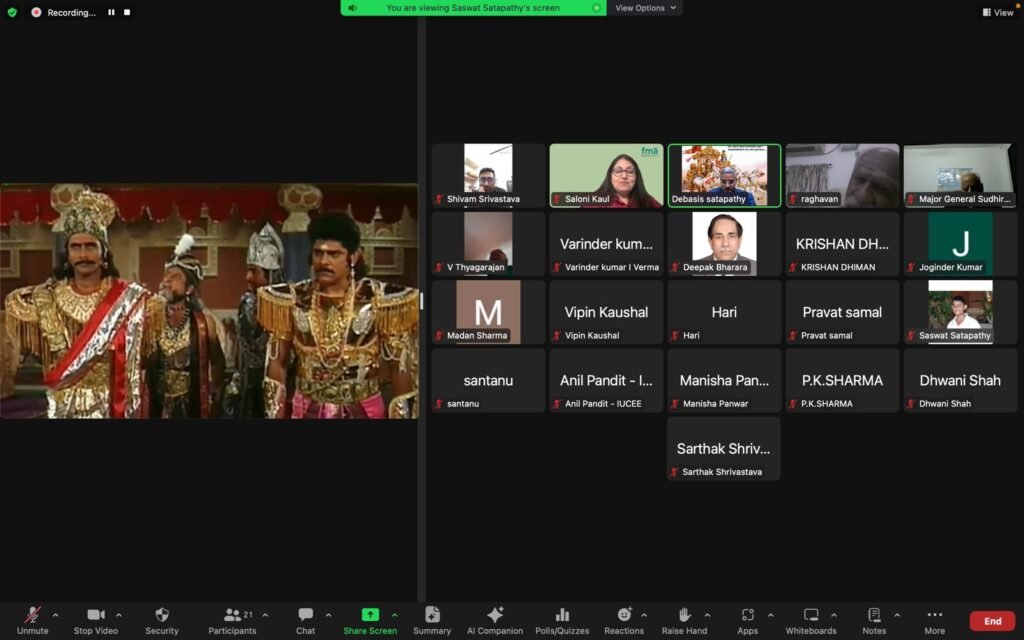
Task: Select Hari's participant tile
Action: pyautogui.click(x=724, y=312)
